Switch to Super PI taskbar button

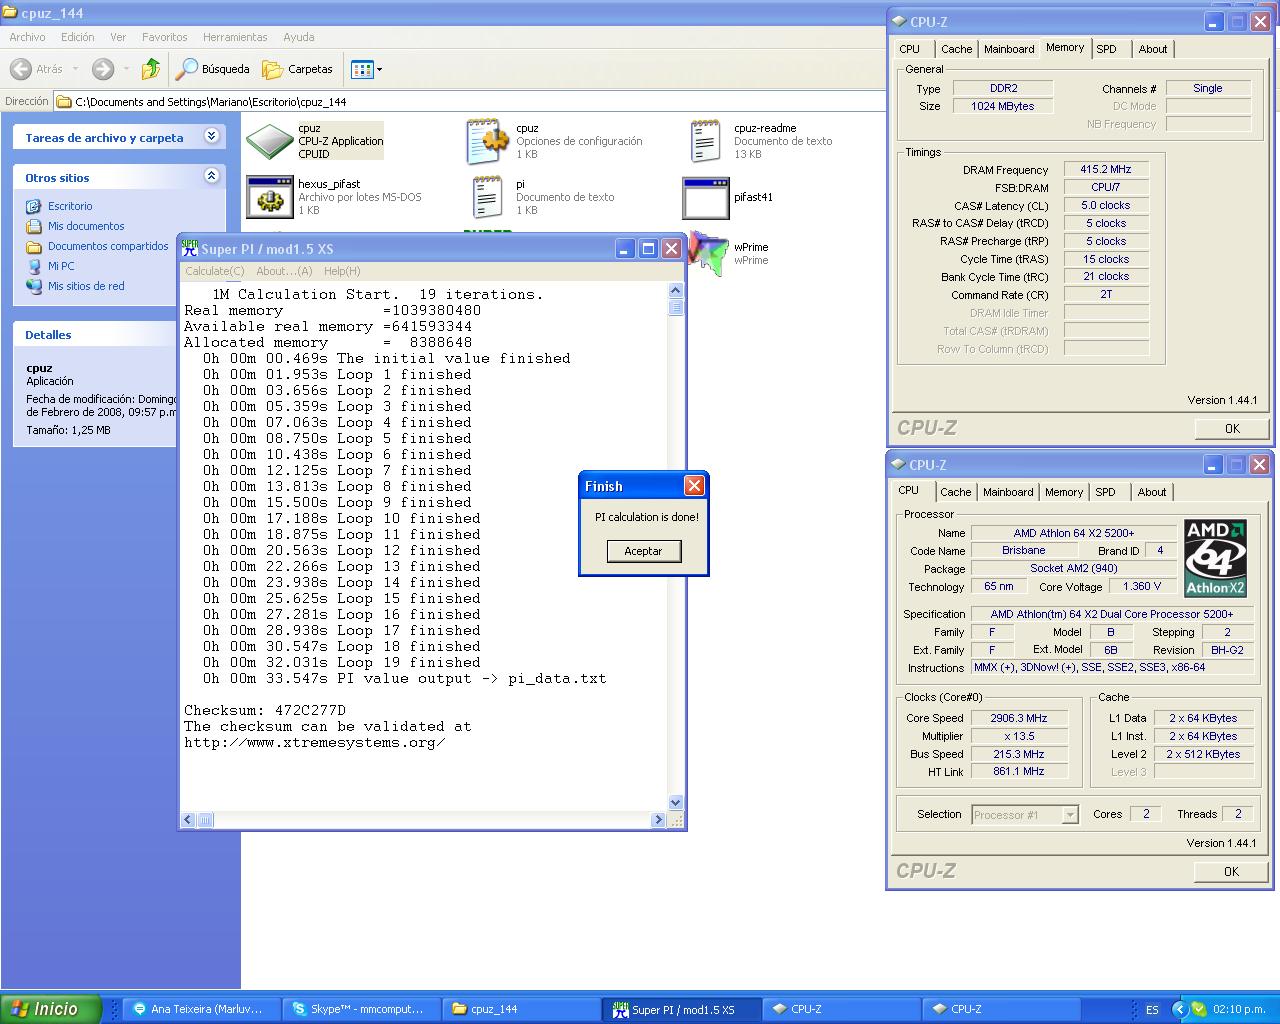click(x=681, y=1009)
